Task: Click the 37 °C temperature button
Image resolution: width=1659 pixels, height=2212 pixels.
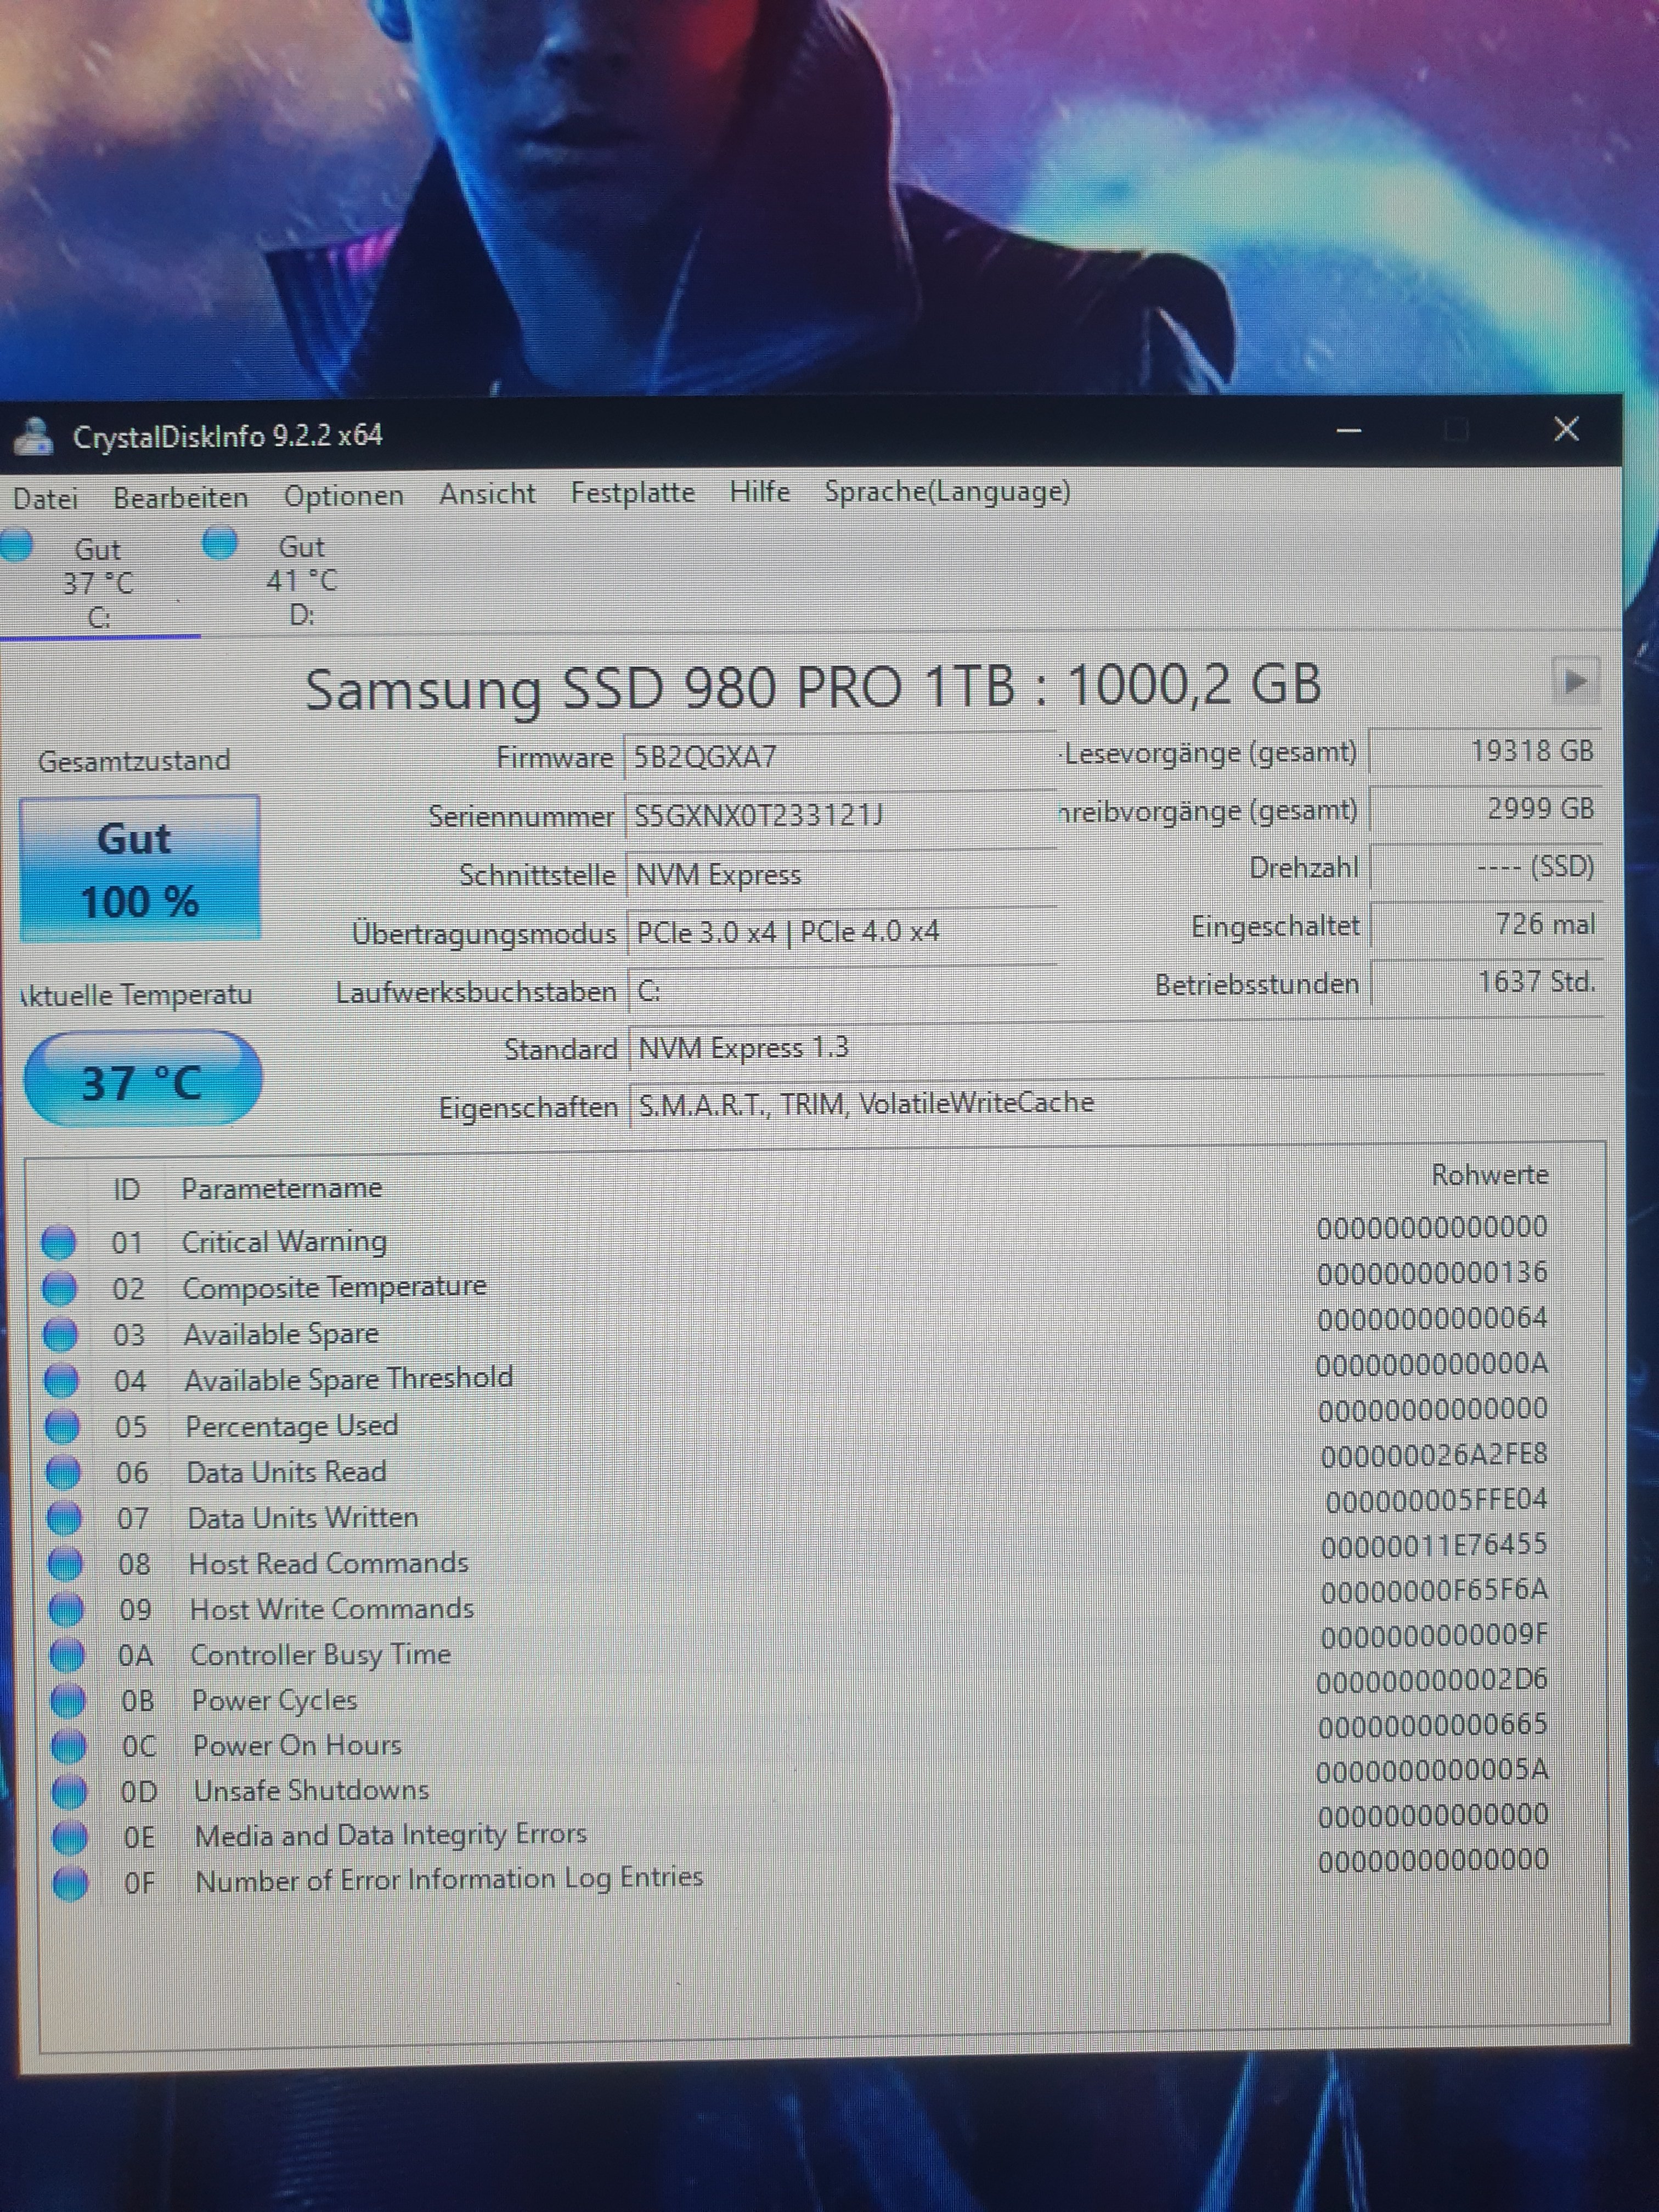Action: tap(142, 1081)
